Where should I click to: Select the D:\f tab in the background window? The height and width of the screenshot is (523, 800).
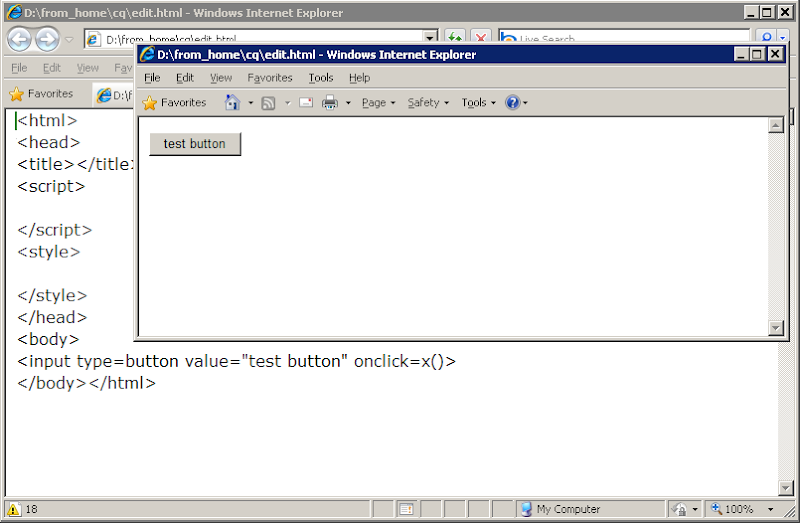(114, 95)
